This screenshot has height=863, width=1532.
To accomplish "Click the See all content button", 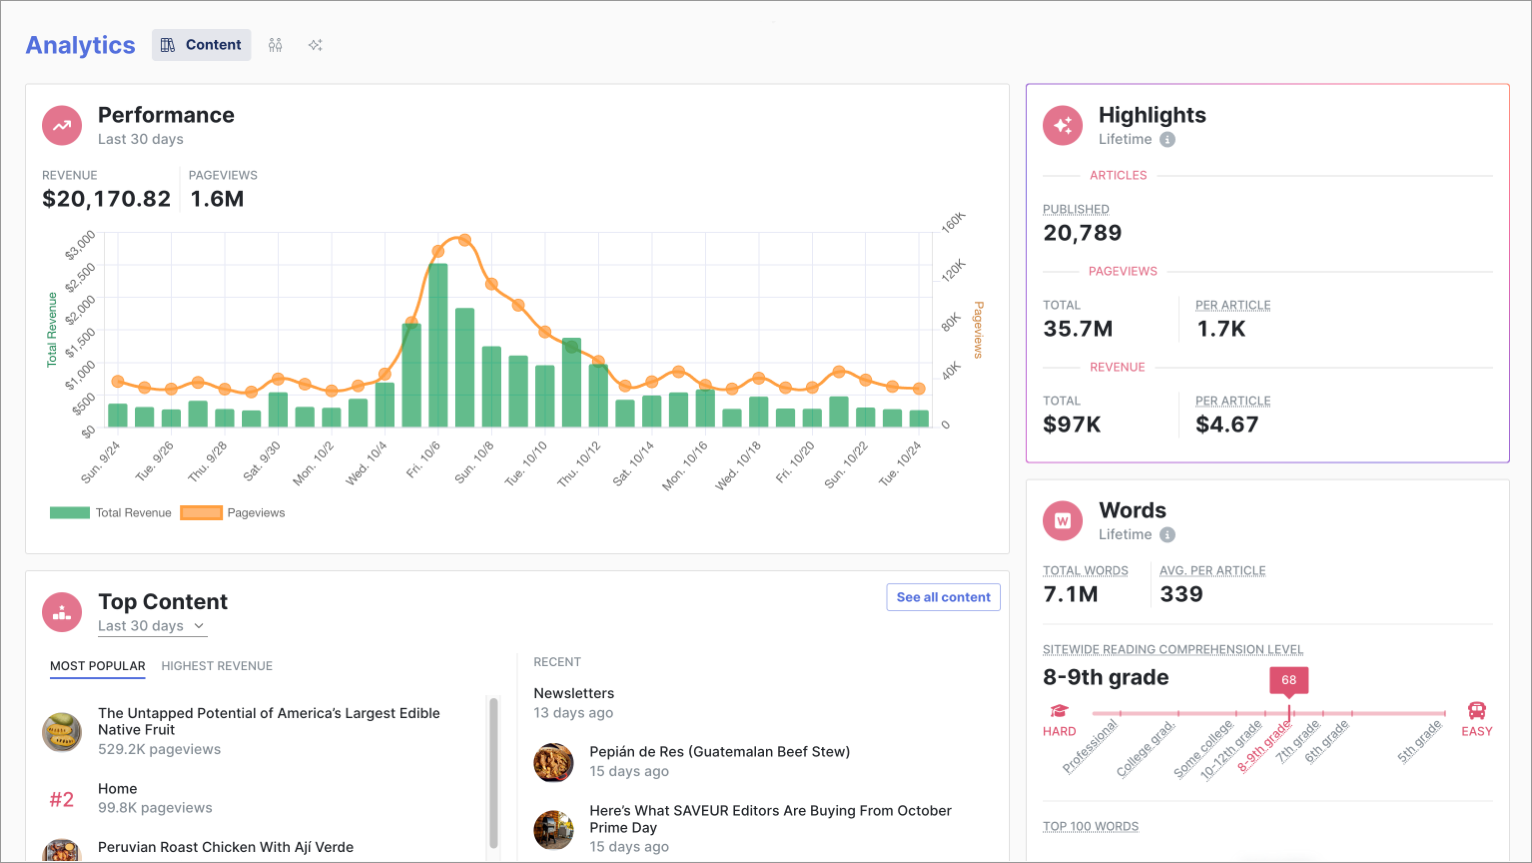I will [x=943, y=597].
